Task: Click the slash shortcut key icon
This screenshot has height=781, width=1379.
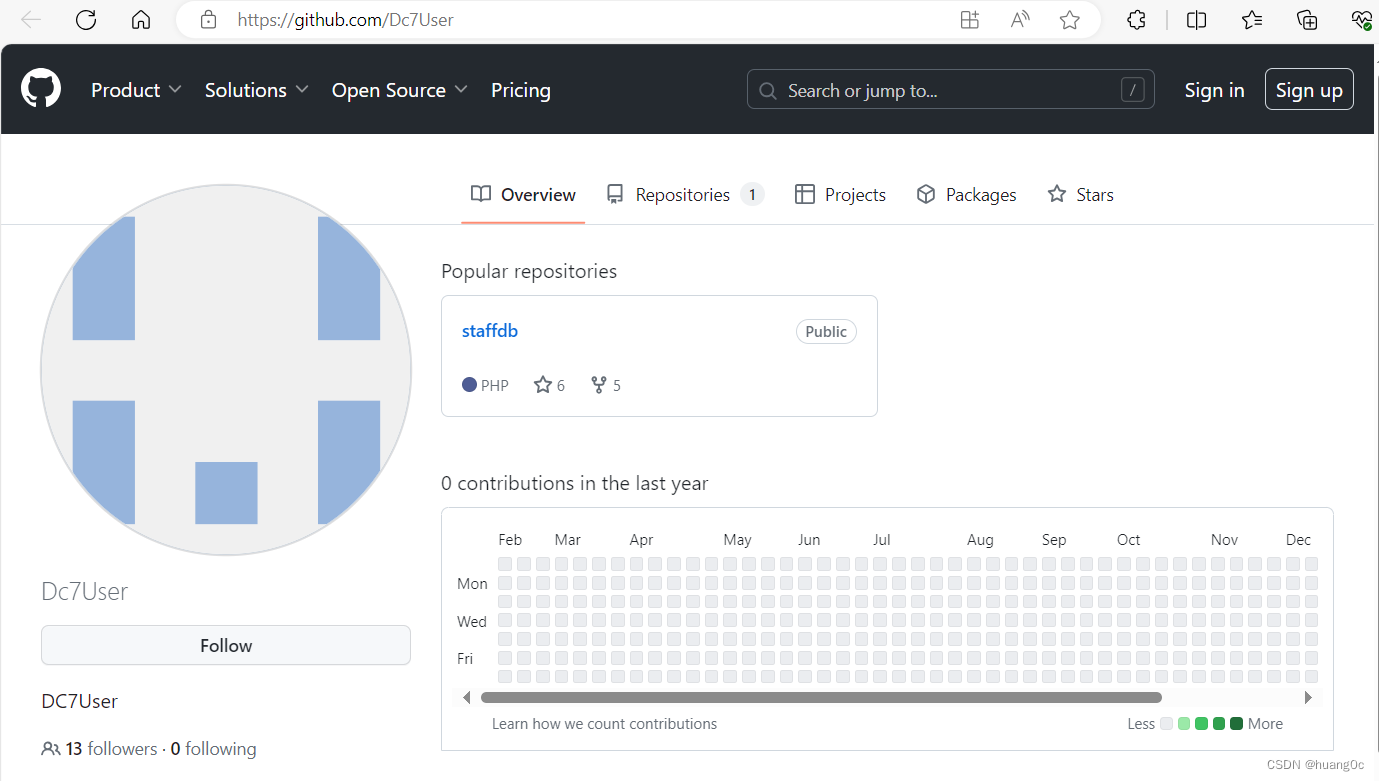Action: point(1132,90)
